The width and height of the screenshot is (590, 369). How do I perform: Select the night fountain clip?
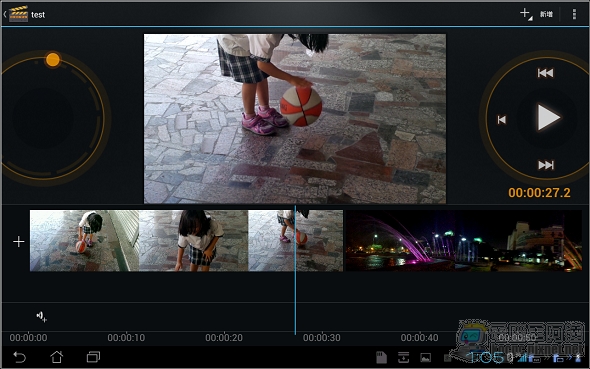coord(464,241)
